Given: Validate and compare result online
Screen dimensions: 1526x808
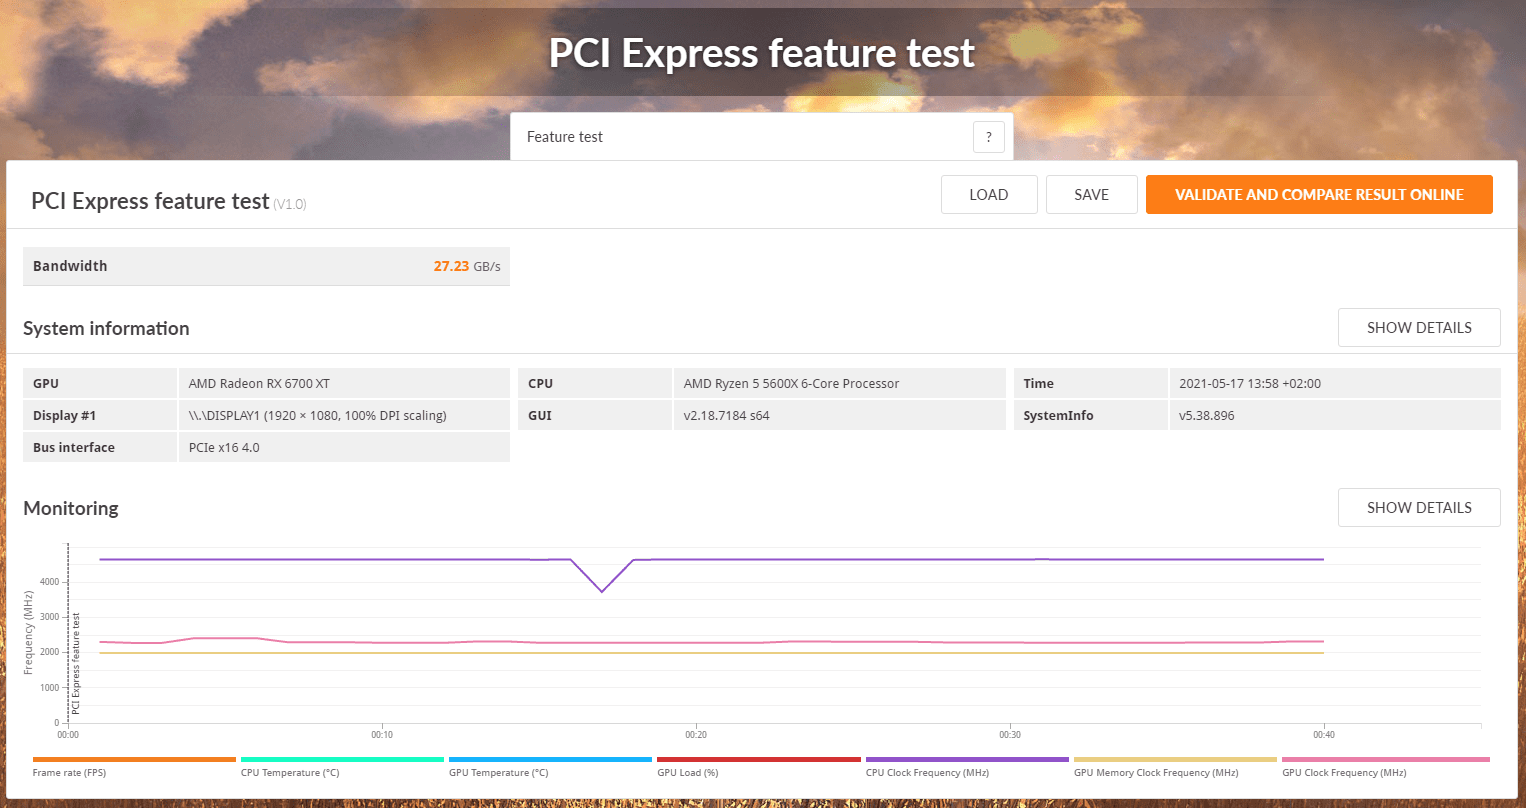Looking at the screenshot, I should (x=1319, y=195).
